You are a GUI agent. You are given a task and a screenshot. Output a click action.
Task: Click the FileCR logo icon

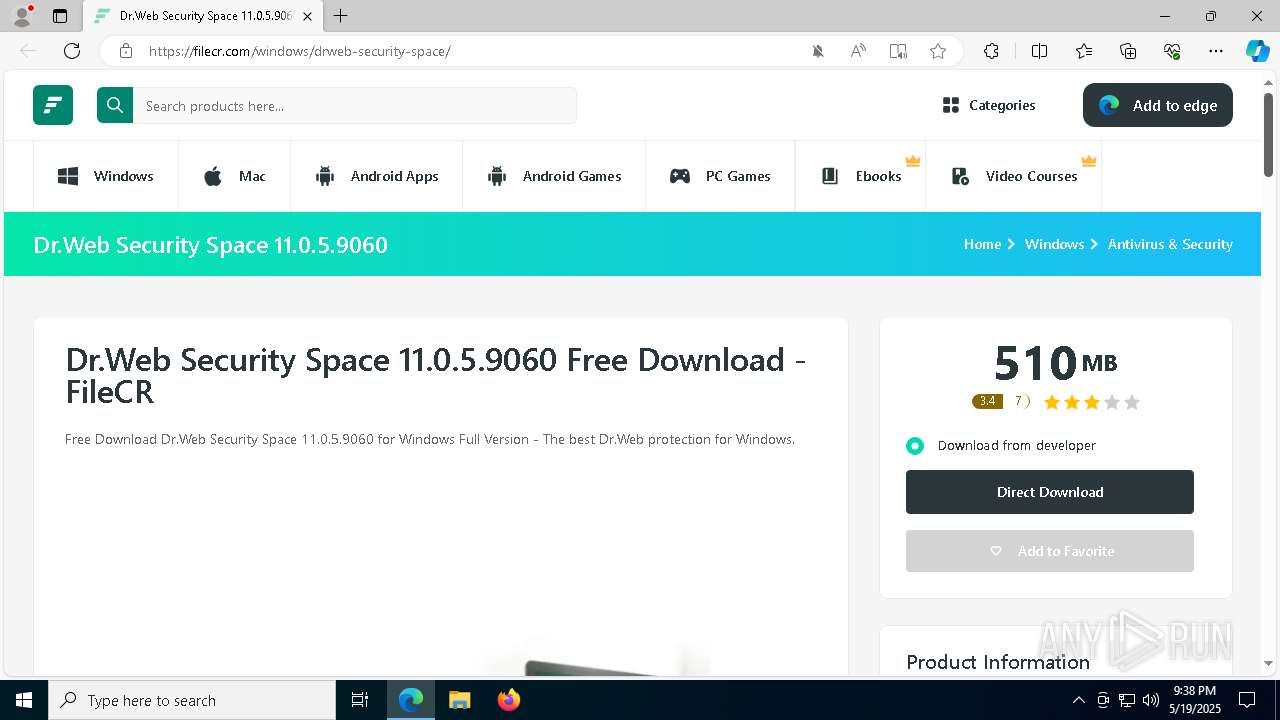pos(53,105)
